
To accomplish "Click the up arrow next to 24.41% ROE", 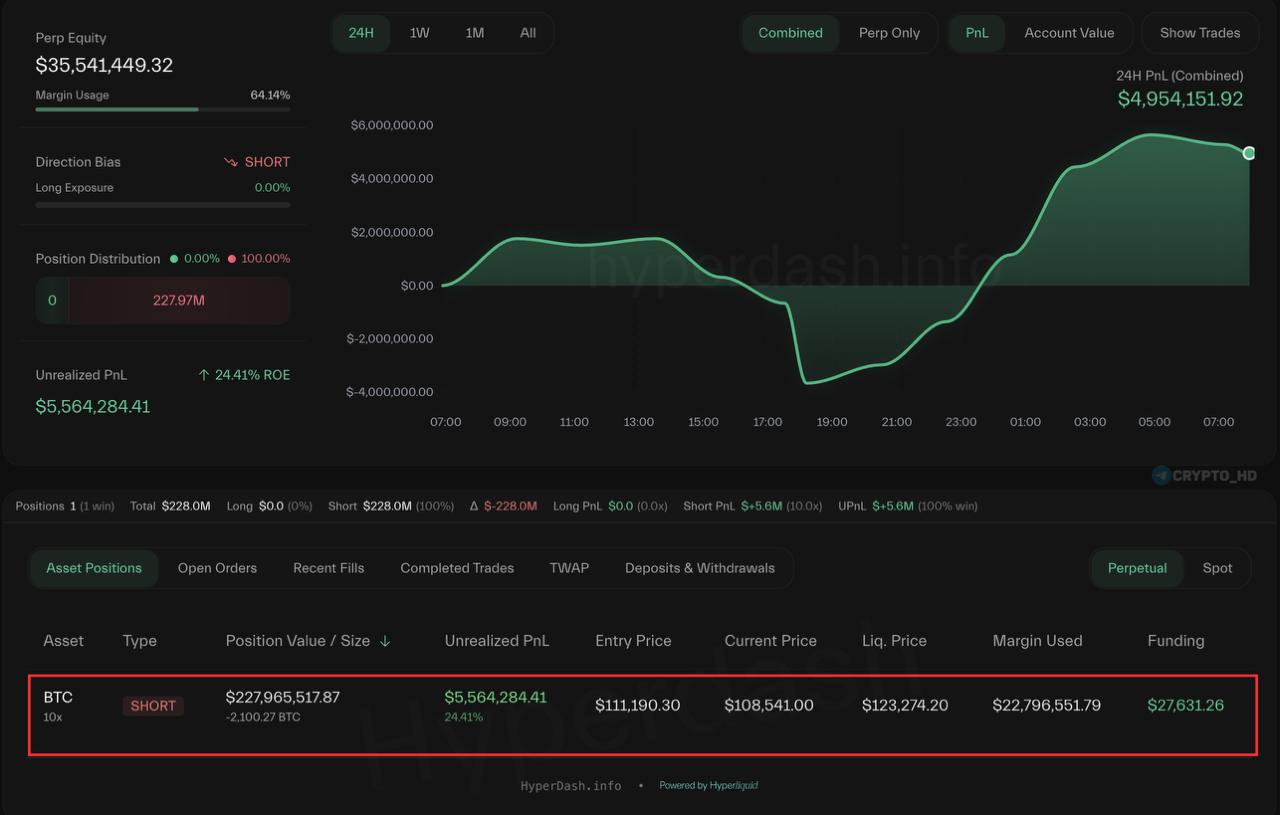I will (x=204, y=375).
